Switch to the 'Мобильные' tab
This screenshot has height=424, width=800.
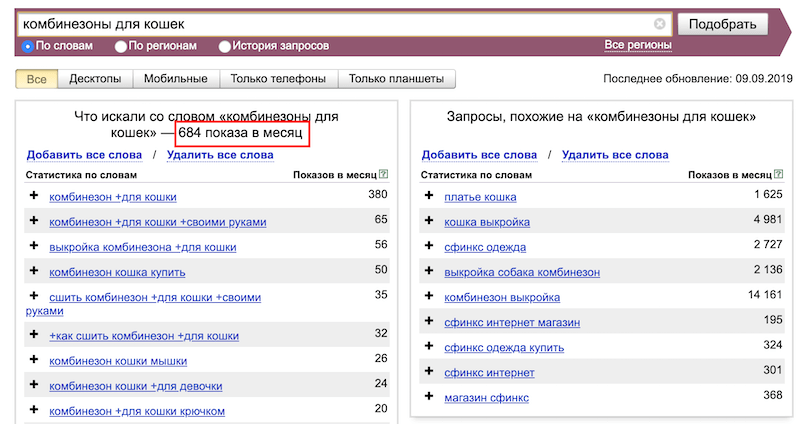(x=175, y=79)
